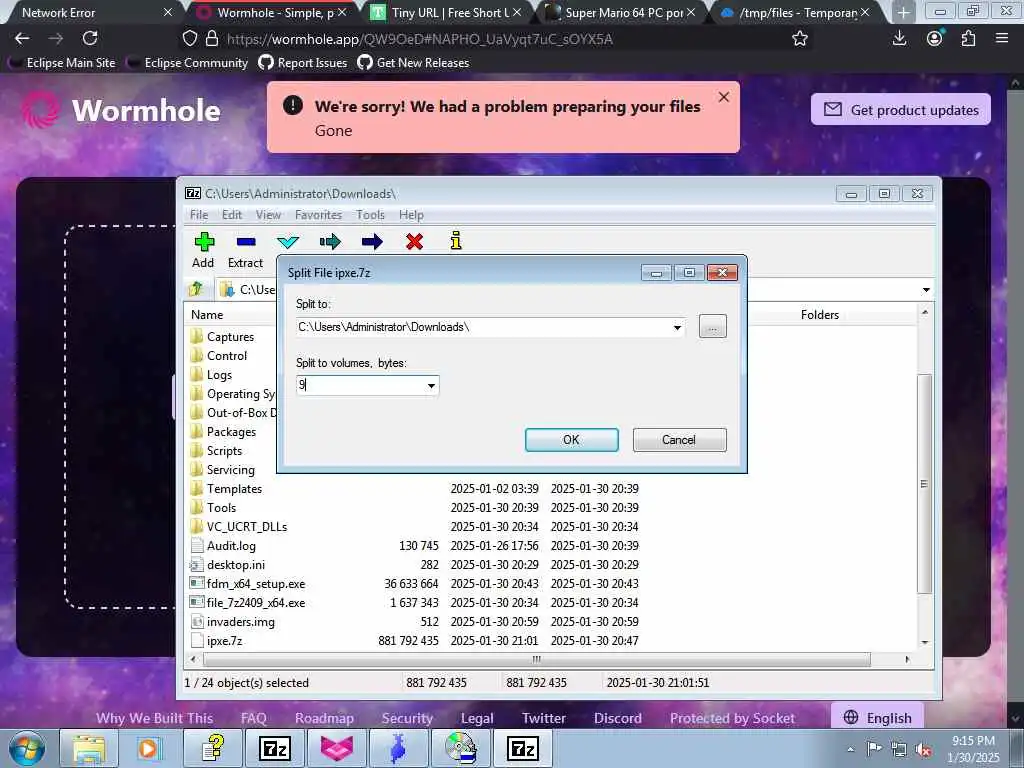Screen dimensions: 1024x768
Task: Open the Firefox hamburger menu
Action: (x=1002, y=39)
